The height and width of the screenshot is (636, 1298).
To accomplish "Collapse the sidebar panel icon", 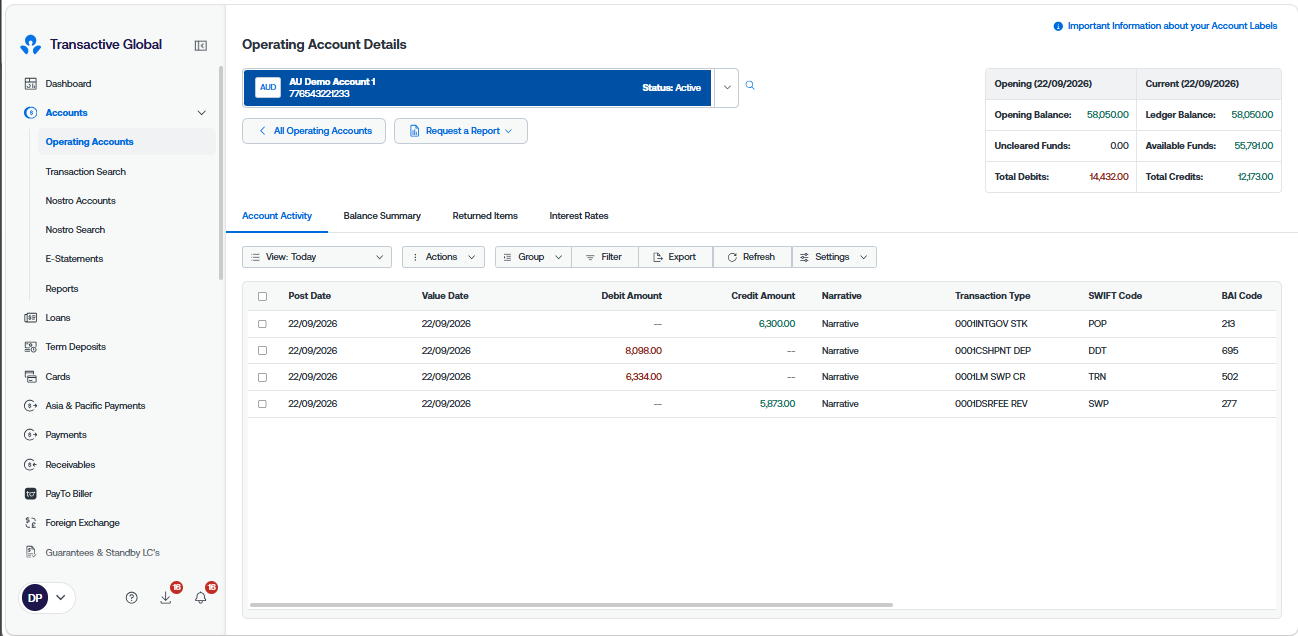I will click(201, 45).
